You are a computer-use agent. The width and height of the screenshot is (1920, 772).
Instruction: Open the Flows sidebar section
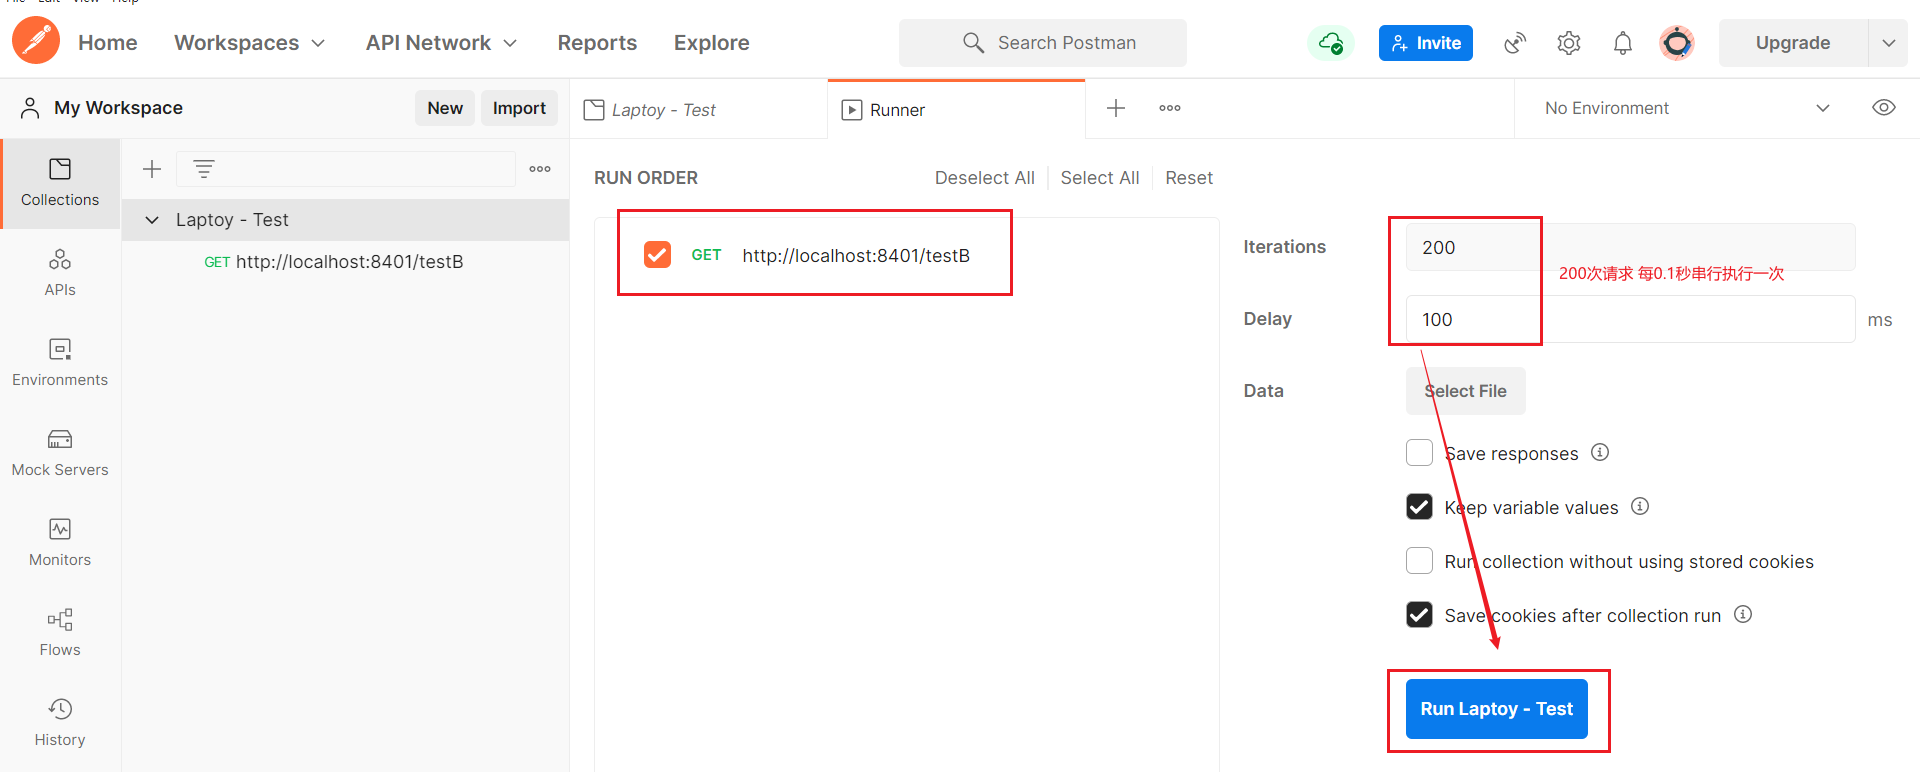click(x=60, y=633)
